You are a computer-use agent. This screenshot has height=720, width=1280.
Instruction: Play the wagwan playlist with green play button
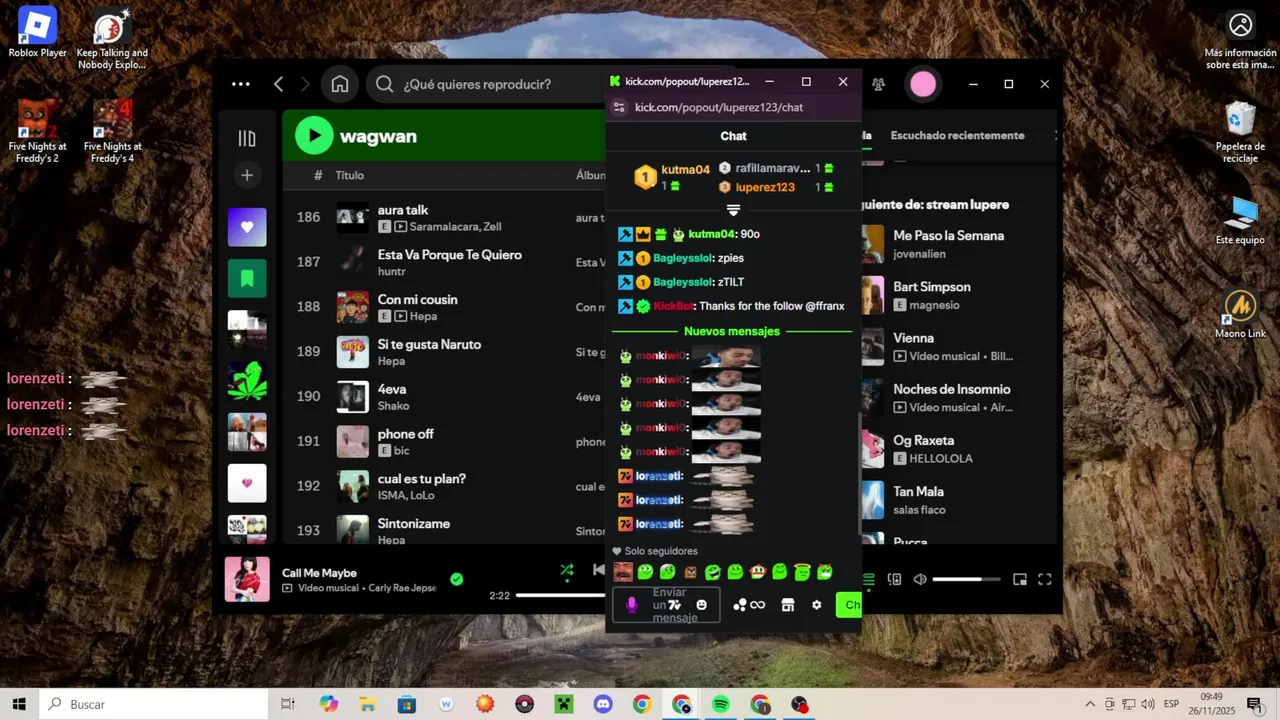pos(314,135)
